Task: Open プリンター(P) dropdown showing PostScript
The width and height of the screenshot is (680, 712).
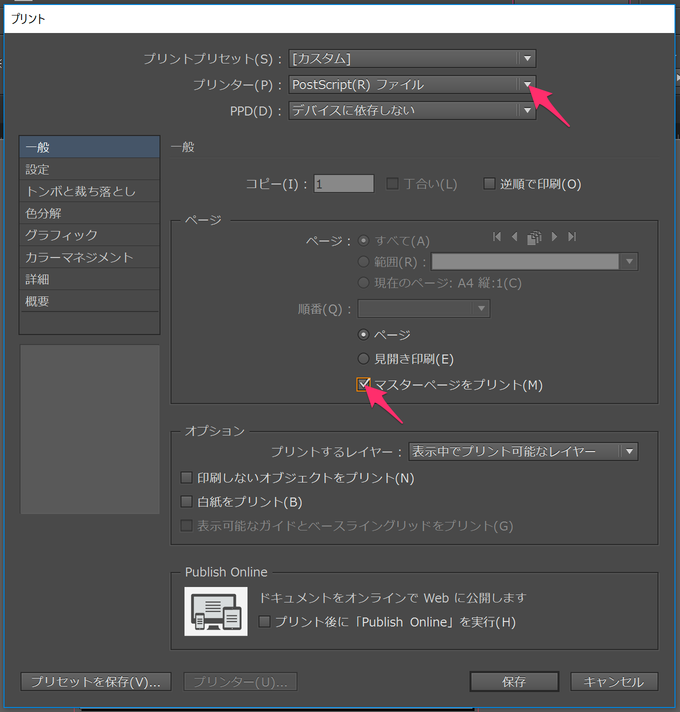Action: click(412, 84)
